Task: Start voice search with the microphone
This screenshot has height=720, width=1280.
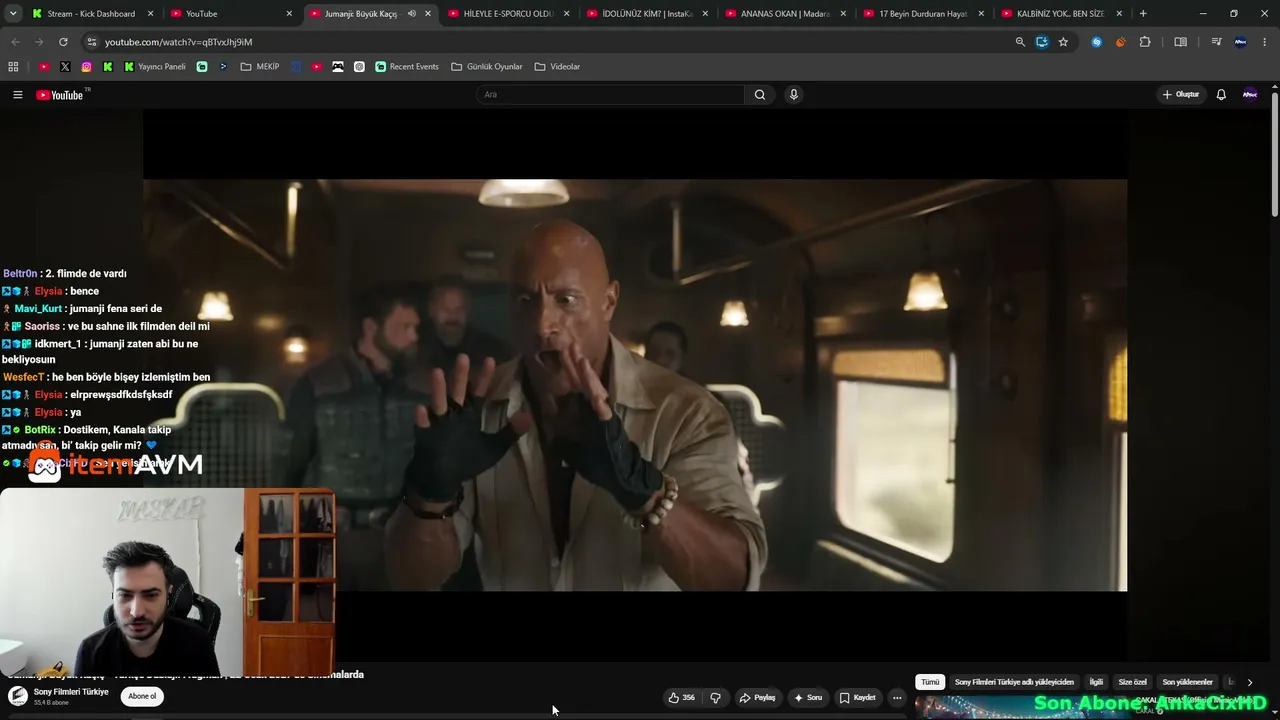Action: click(x=794, y=95)
